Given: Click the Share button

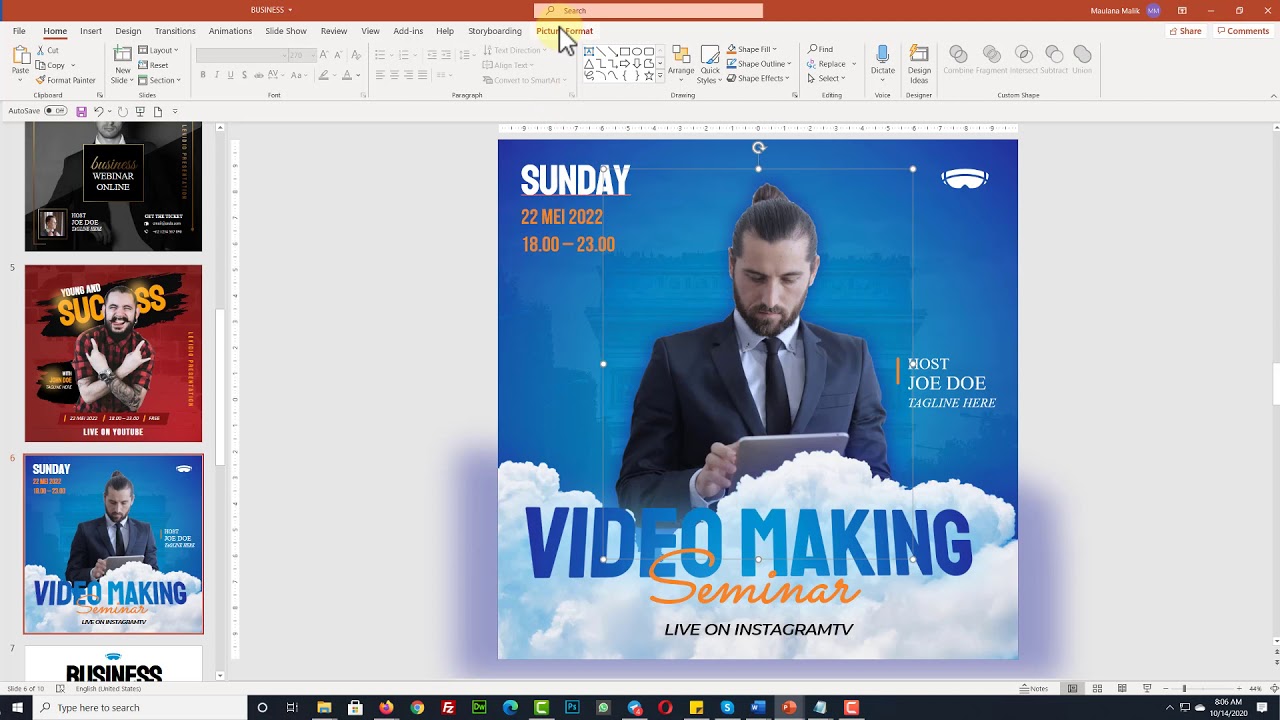Looking at the screenshot, I should (1185, 31).
